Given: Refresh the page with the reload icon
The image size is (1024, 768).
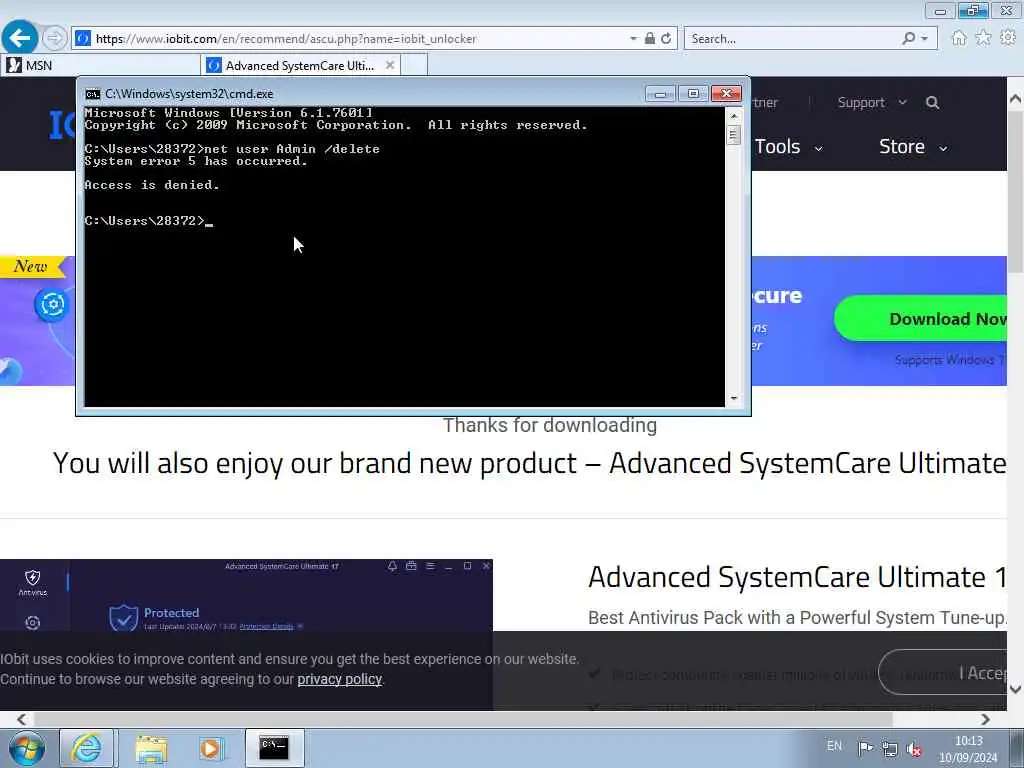Looking at the screenshot, I should (666, 39).
